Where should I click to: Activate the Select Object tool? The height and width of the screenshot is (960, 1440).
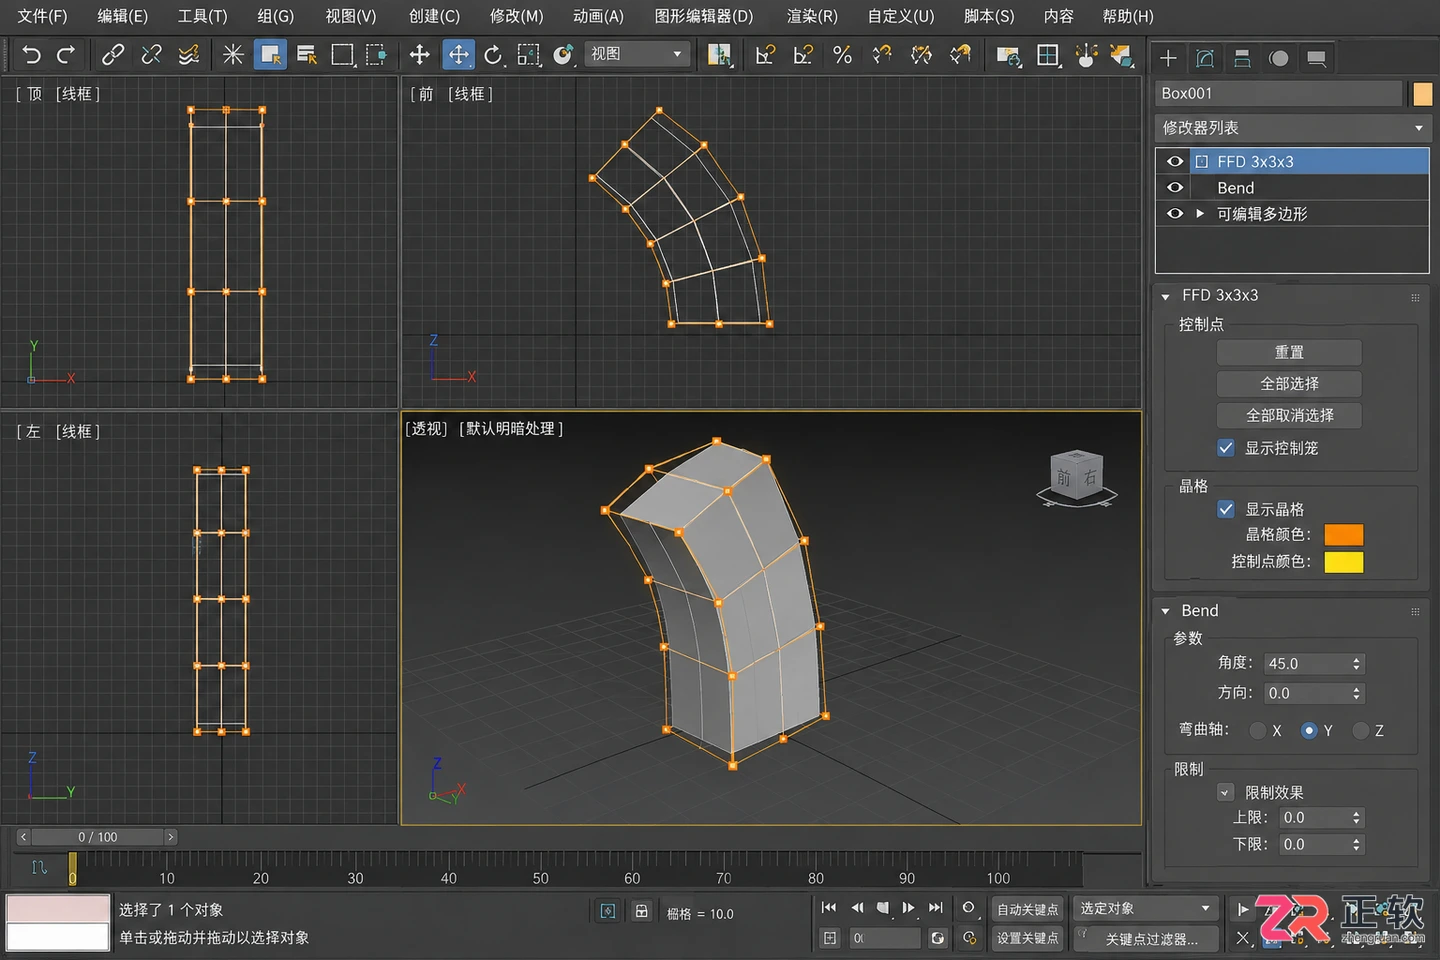coord(270,55)
